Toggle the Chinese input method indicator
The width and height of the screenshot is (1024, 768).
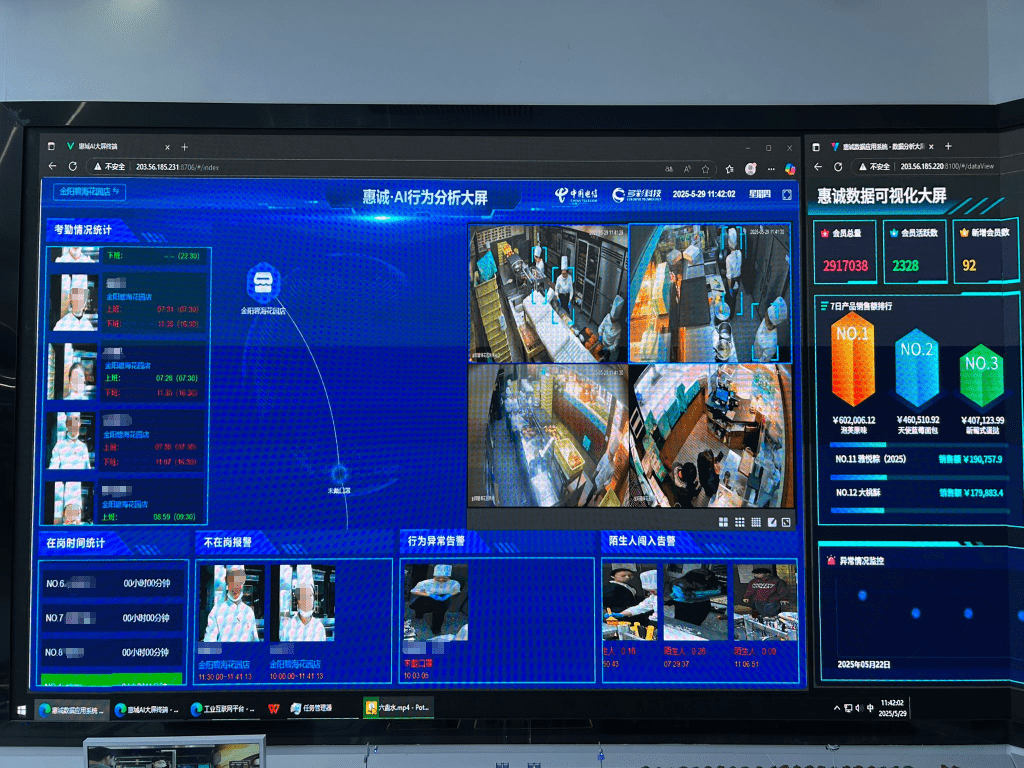click(x=871, y=708)
